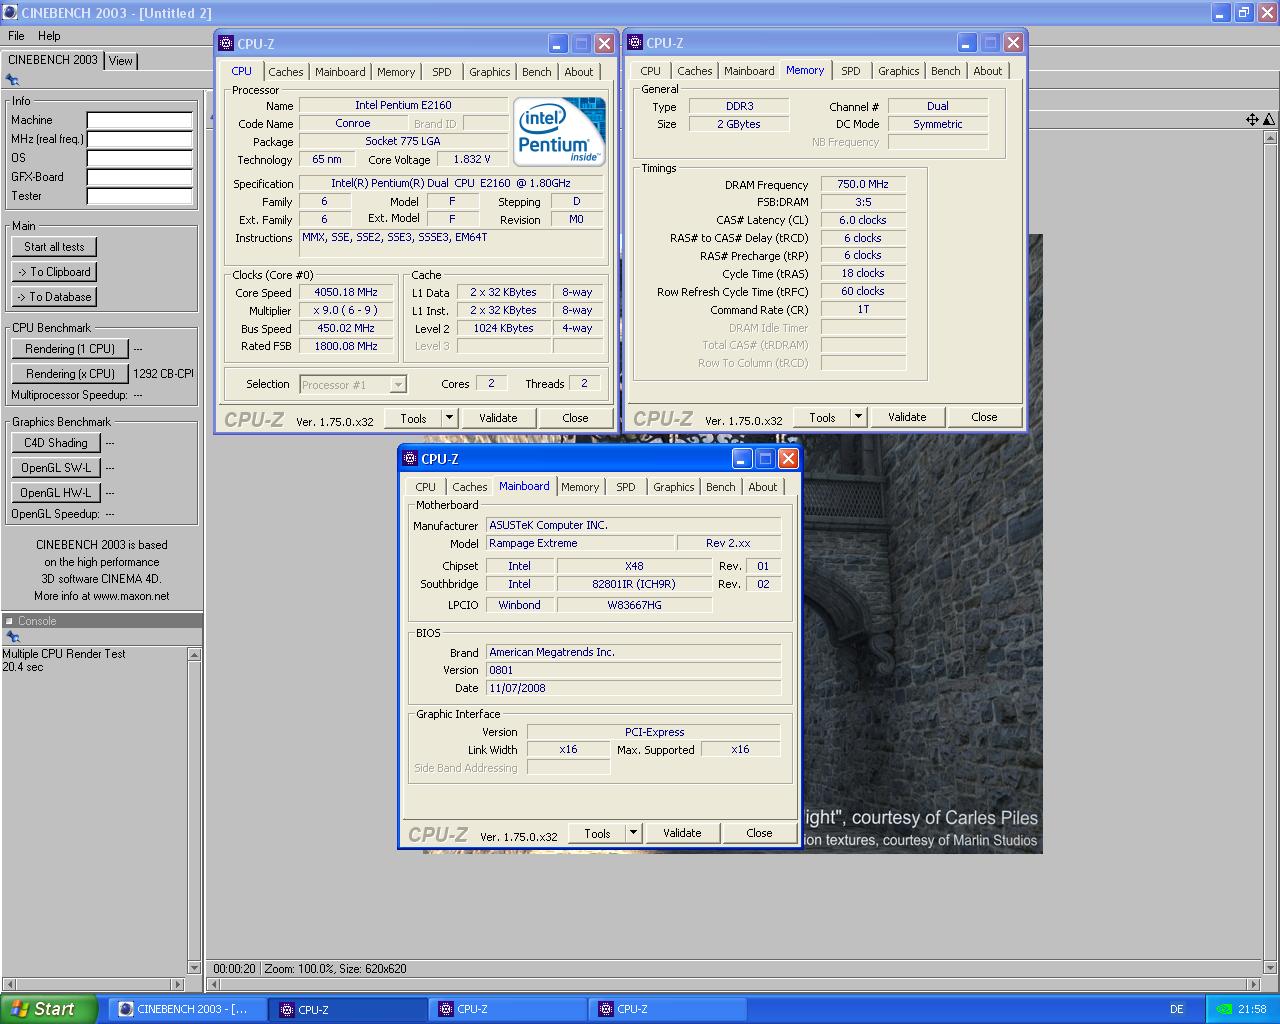The image size is (1280, 1024).
Task: Click into the Machine input field
Action: click(139, 120)
